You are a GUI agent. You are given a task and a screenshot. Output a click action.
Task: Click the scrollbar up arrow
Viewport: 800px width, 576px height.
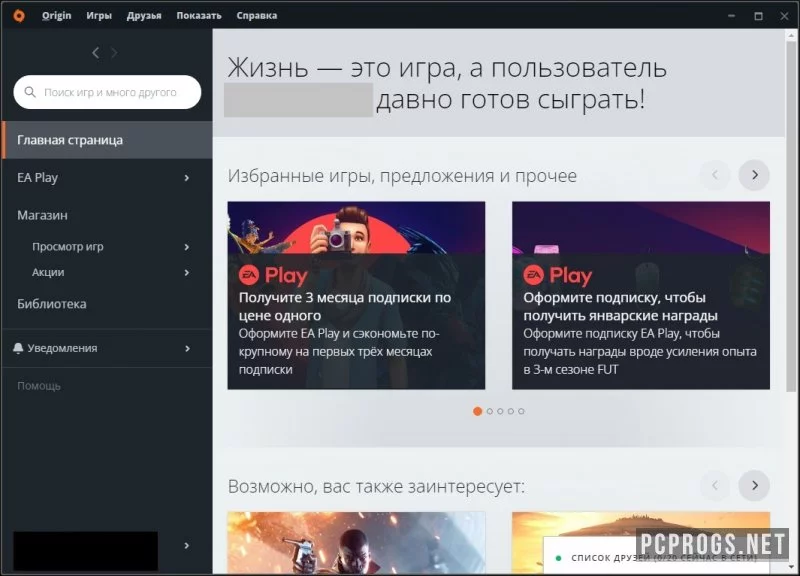click(791, 35)
